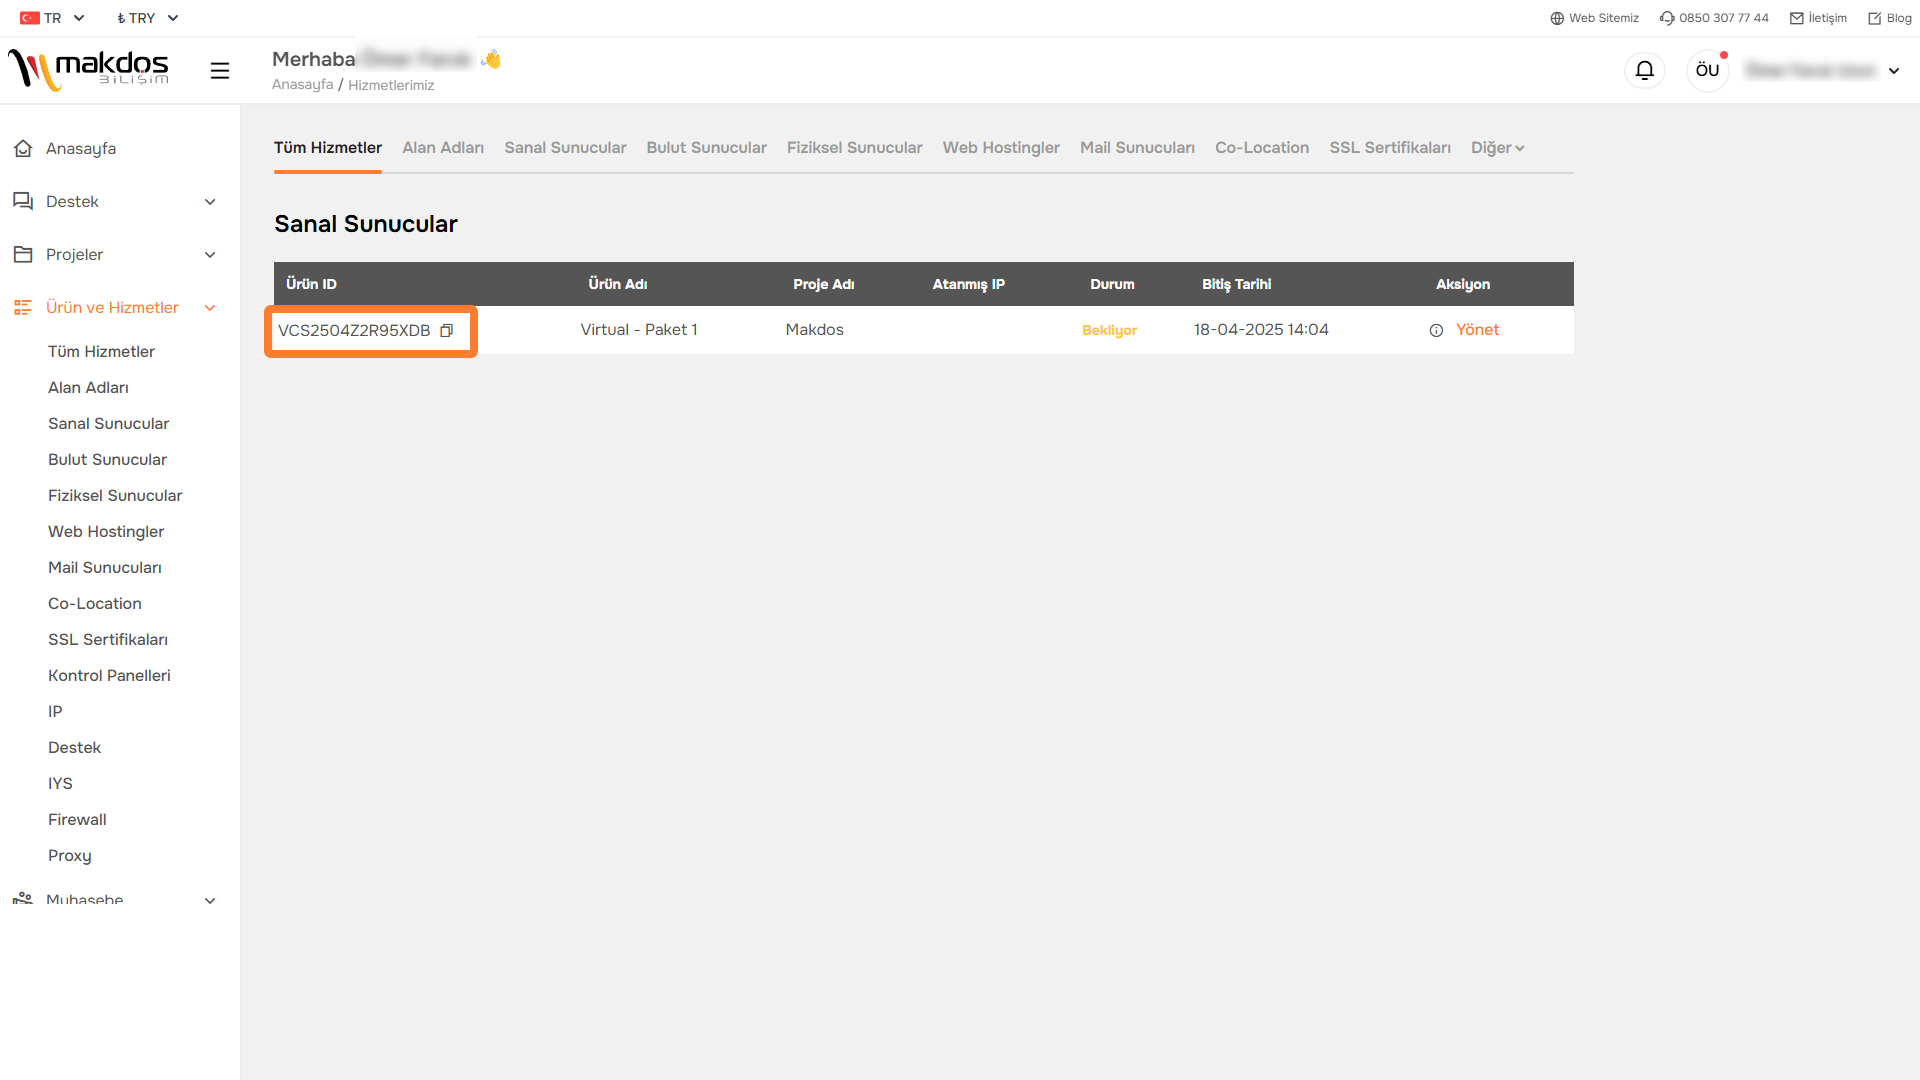Screen dimensions: 1920x1080
Task: Copy the product ID VCS2504Z2R95XDB
Action: click(447, 331)
